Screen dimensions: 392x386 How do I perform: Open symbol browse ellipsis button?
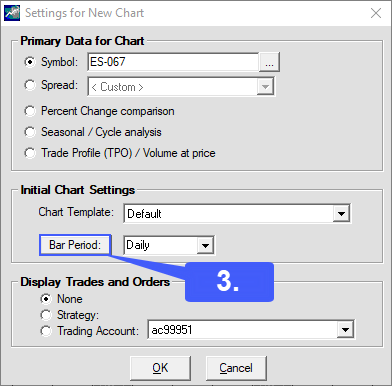tap(269, 62)
